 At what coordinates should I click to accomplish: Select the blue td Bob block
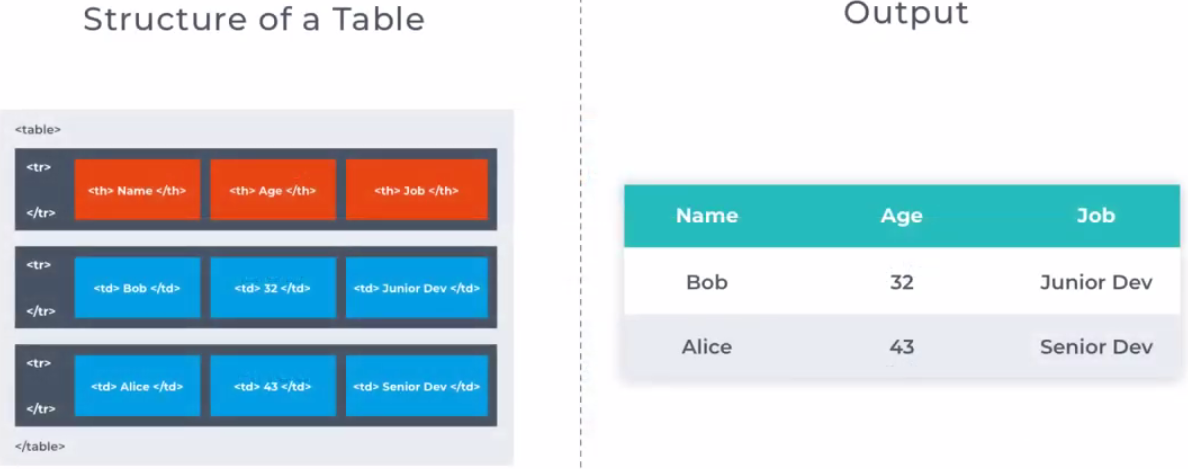[x=137, y=288]
